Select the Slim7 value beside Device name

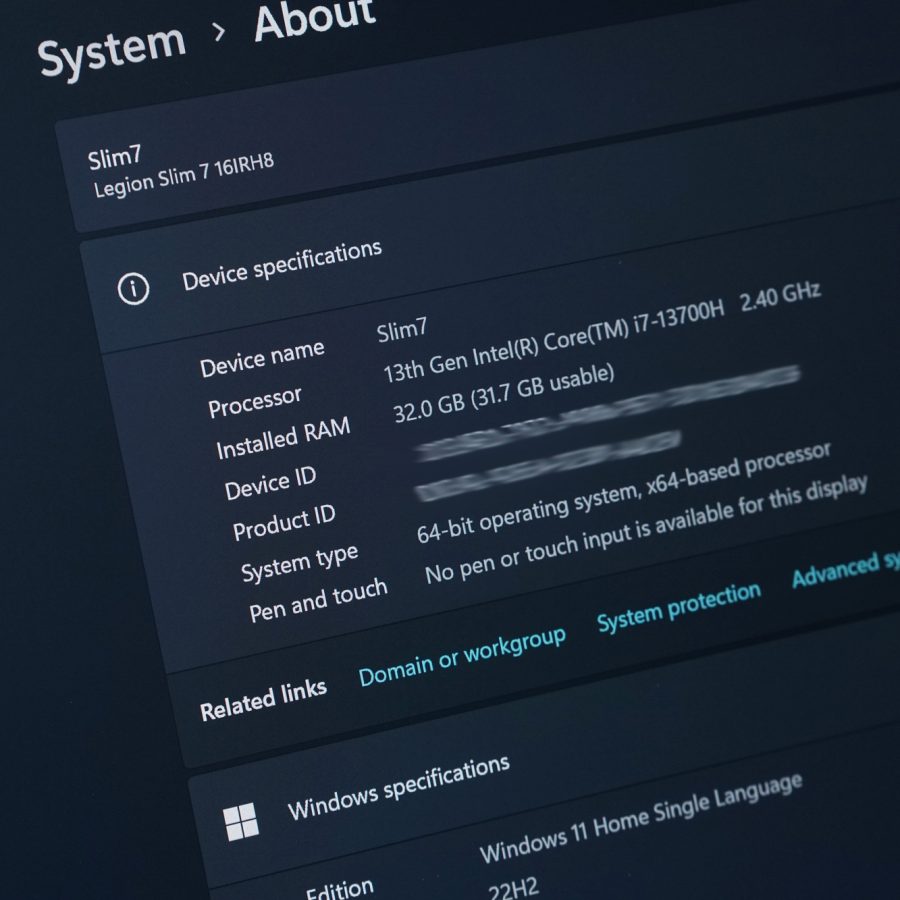(x=402, y=329)
